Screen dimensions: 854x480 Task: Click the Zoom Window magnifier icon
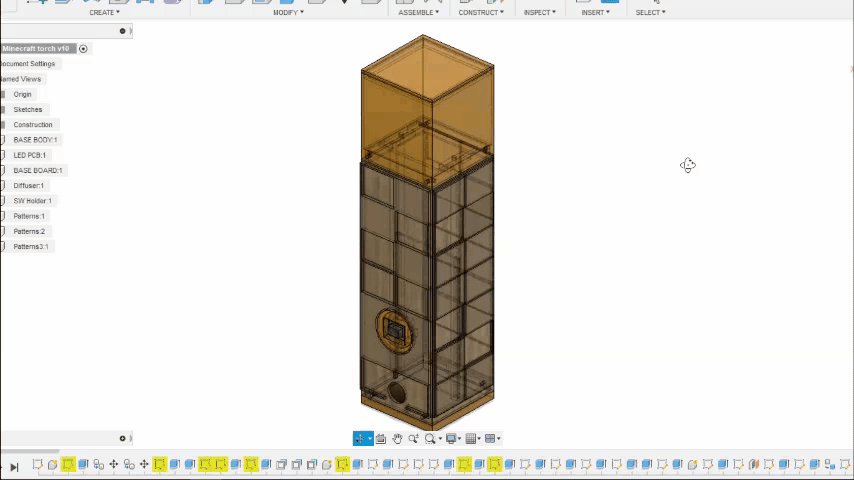click(x=430, y=439)
